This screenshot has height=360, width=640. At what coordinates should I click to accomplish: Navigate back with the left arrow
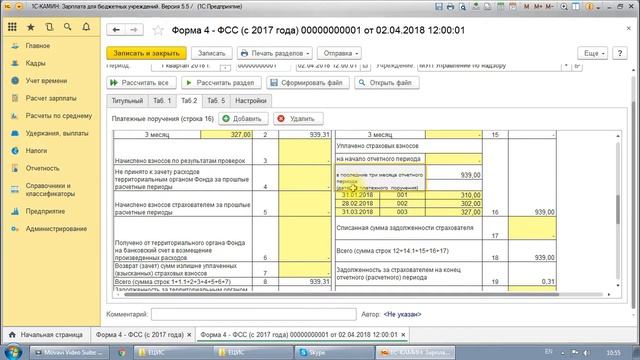point(116,30)
